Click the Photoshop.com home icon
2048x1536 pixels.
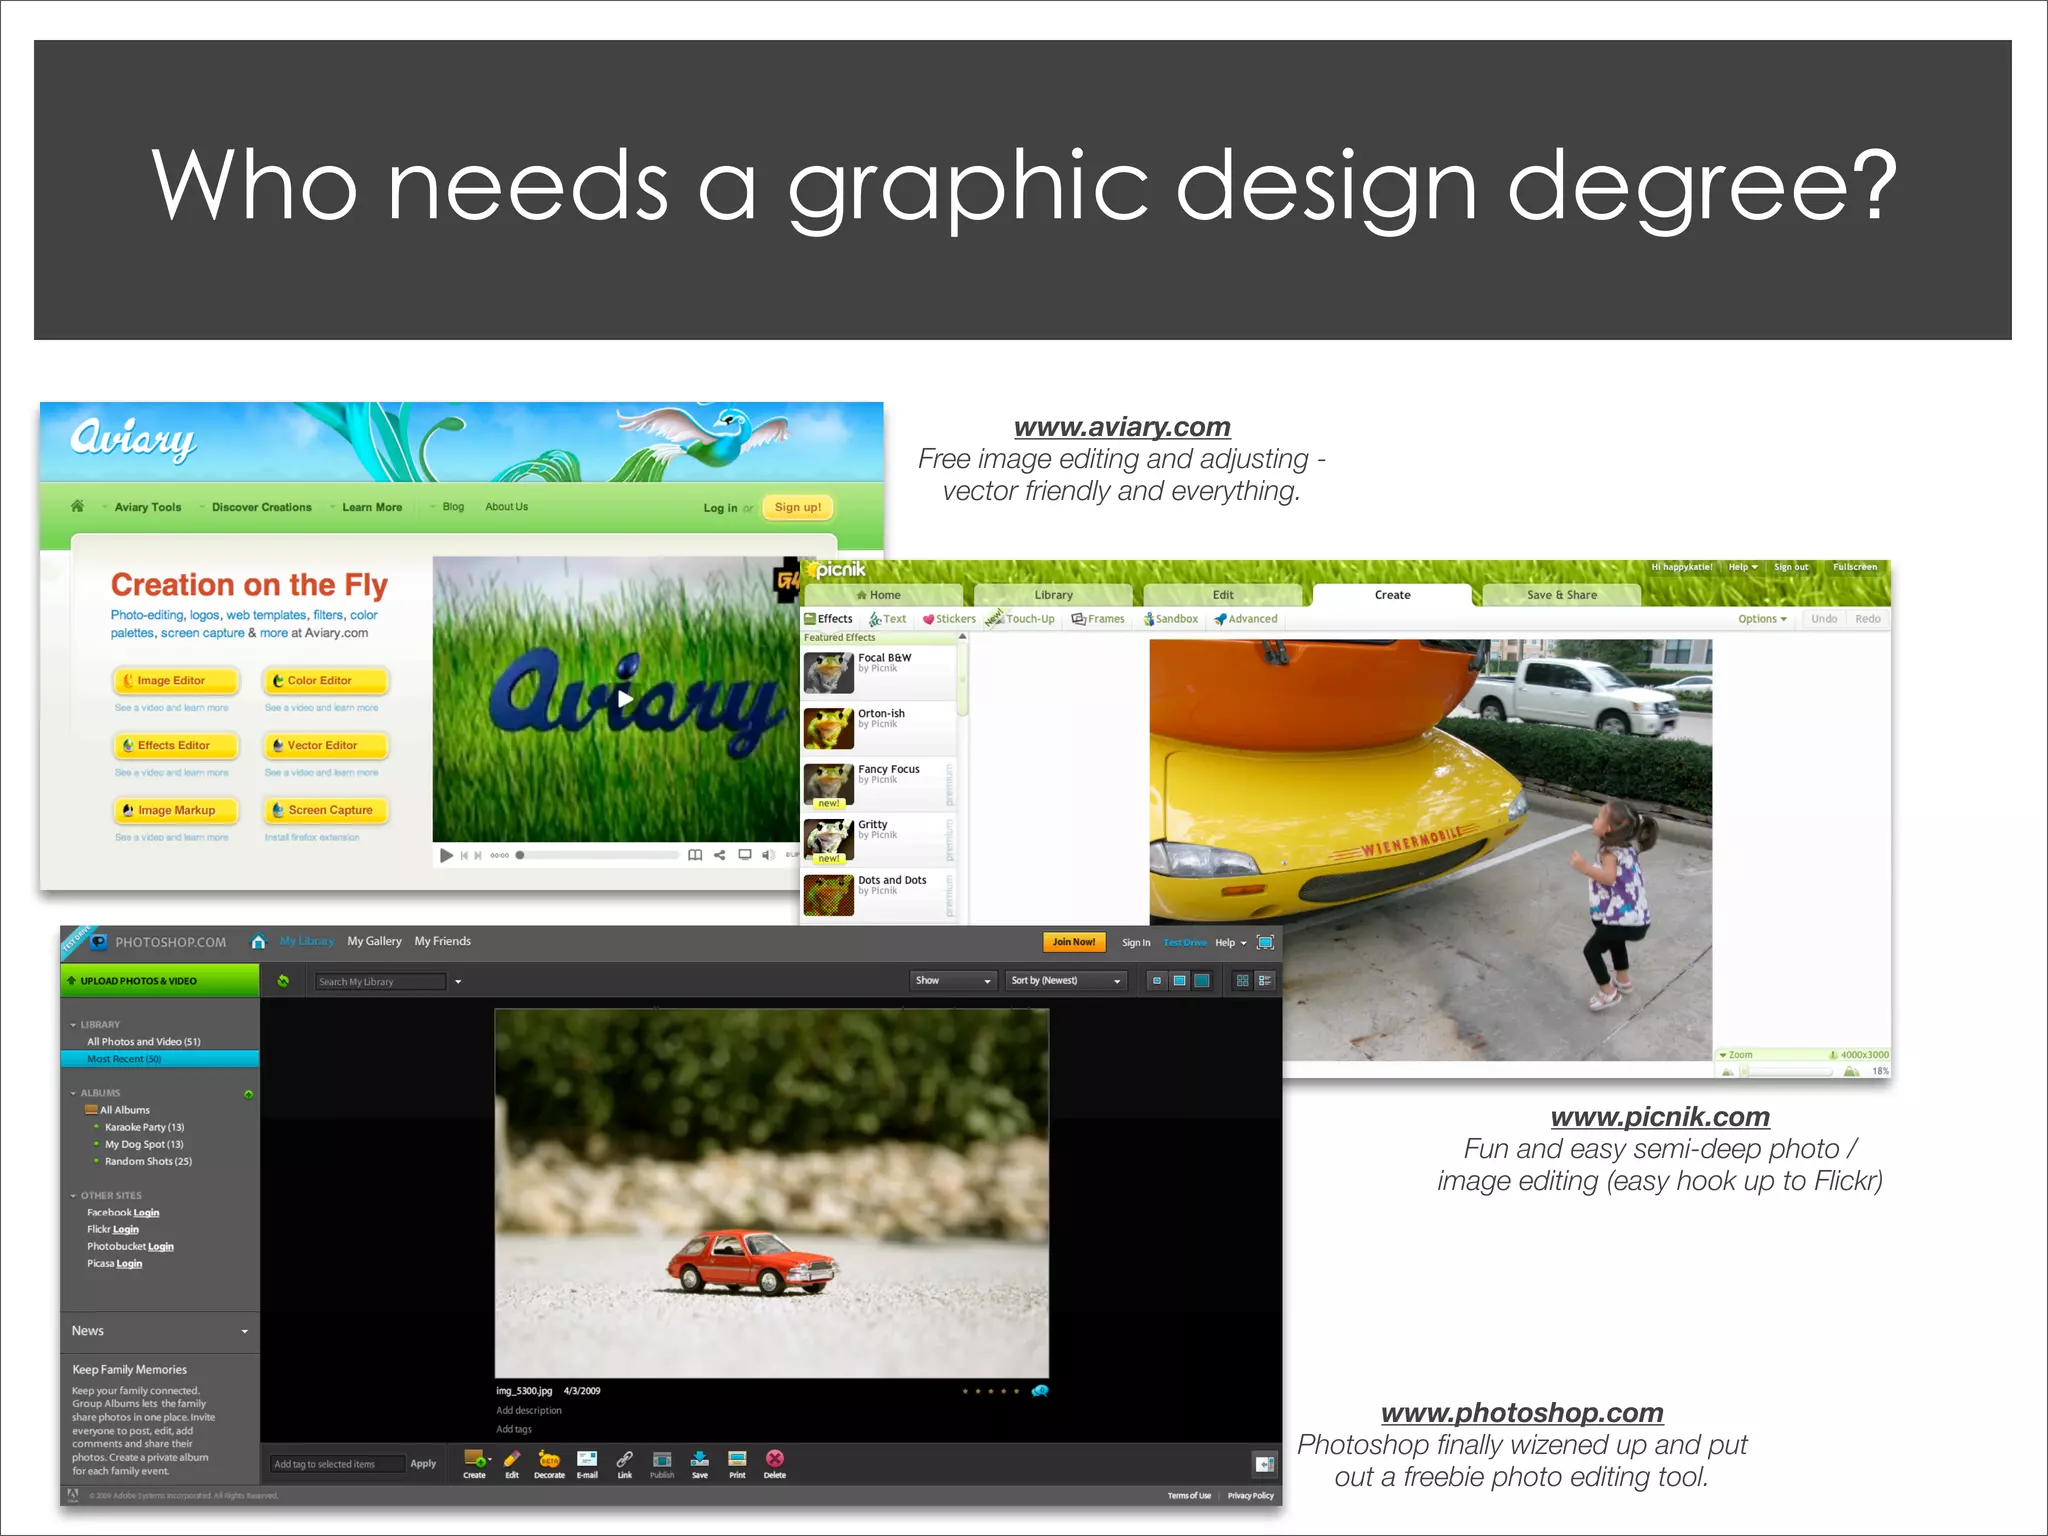(258, 941)
